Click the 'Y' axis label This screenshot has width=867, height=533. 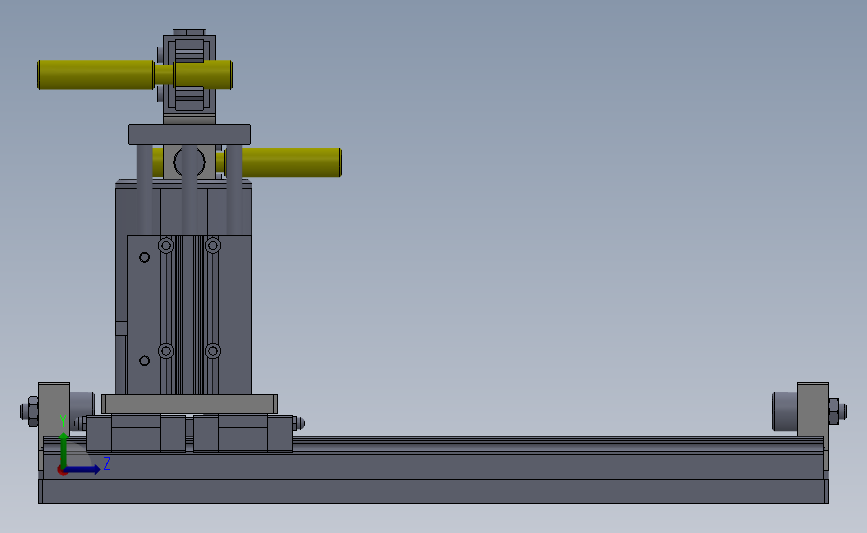click(x=62, y=421)
